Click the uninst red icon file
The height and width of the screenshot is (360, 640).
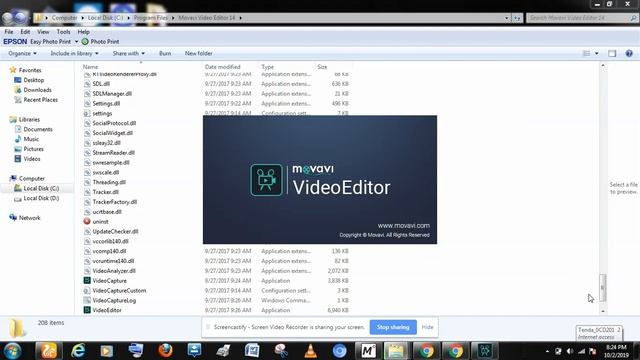click(x=87, y=221)
